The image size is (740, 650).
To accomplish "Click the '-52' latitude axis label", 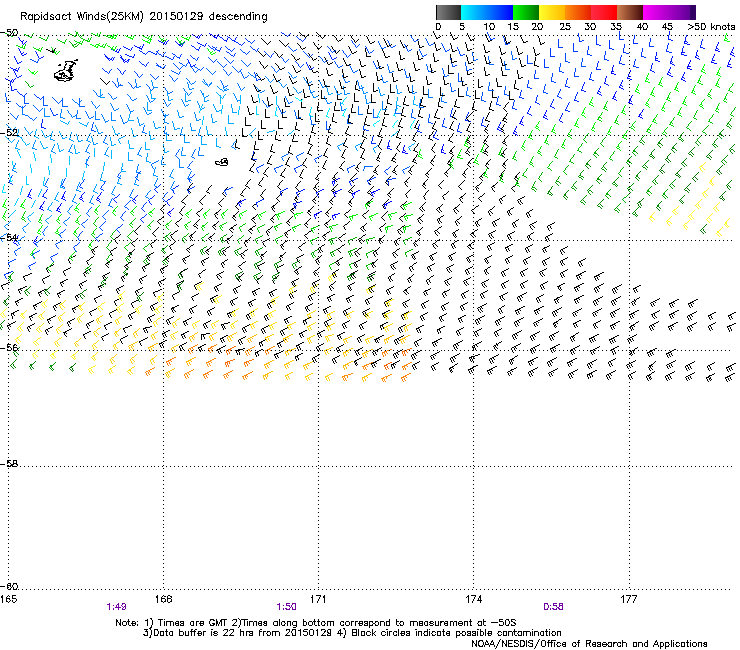I will tap(9, 133).
